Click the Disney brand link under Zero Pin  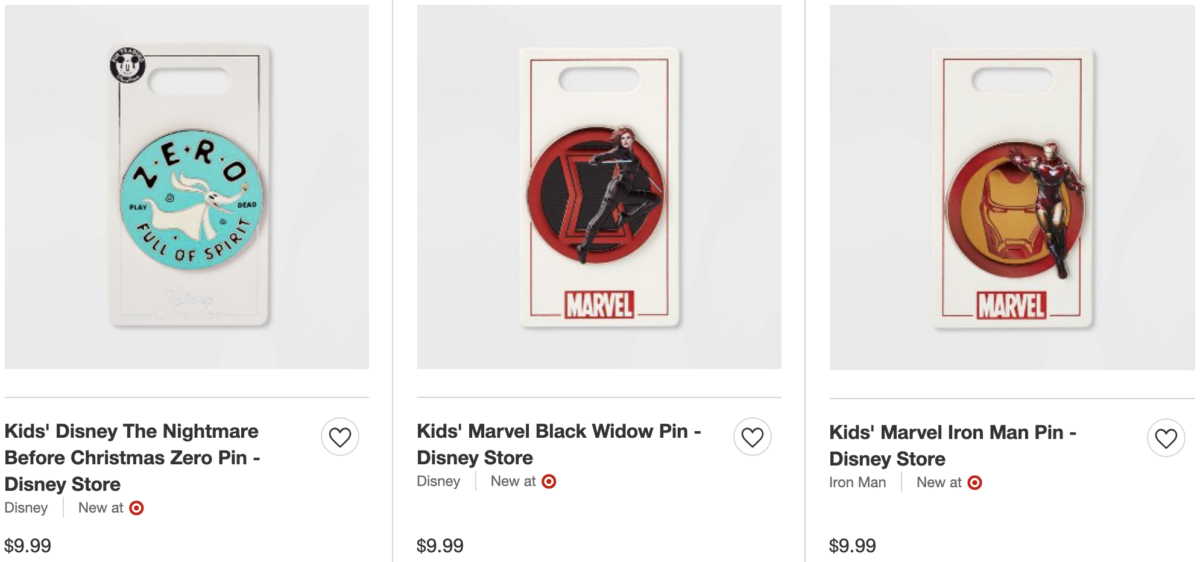coord(26,508)
